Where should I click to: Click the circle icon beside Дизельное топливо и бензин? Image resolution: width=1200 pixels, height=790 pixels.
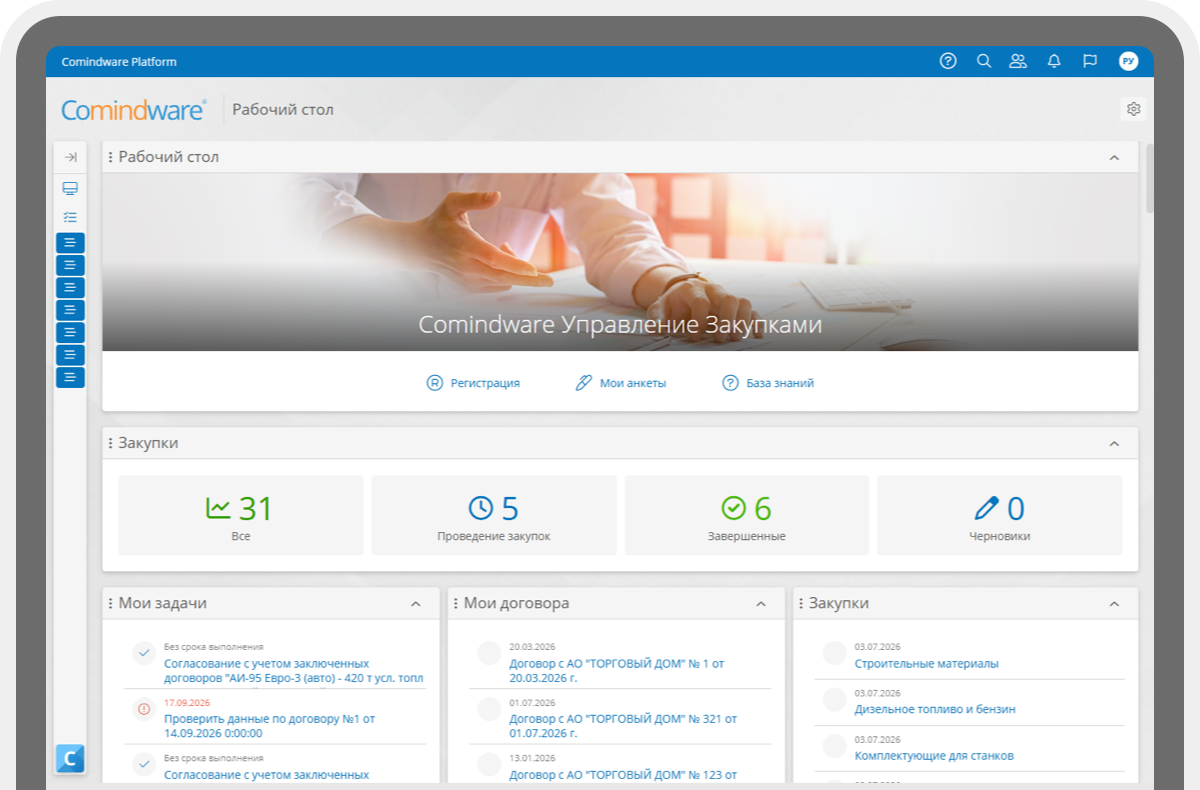pyautogui.click(x=834, y=699)
